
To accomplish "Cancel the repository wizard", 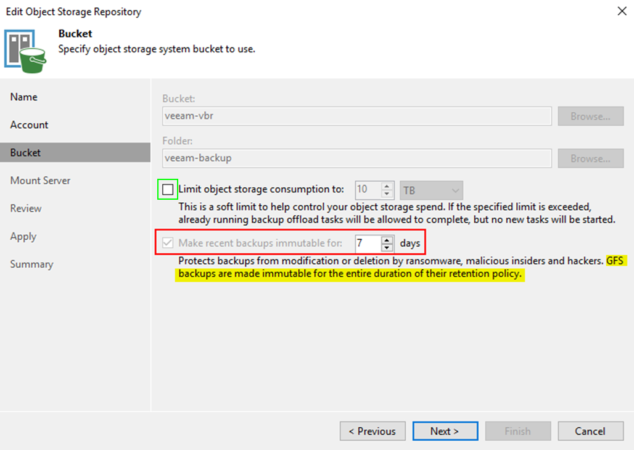I will pyautogui.click(x=589, y=431).
